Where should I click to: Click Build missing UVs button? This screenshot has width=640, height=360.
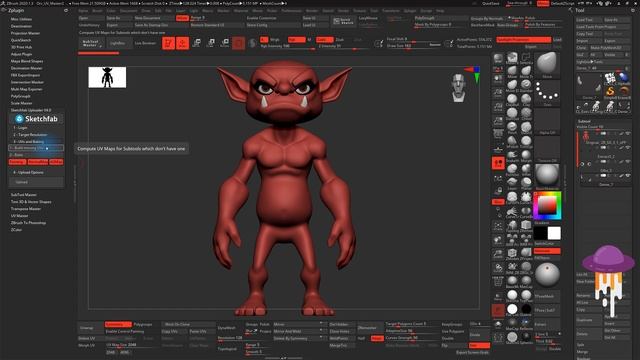(x=36, y=148)
